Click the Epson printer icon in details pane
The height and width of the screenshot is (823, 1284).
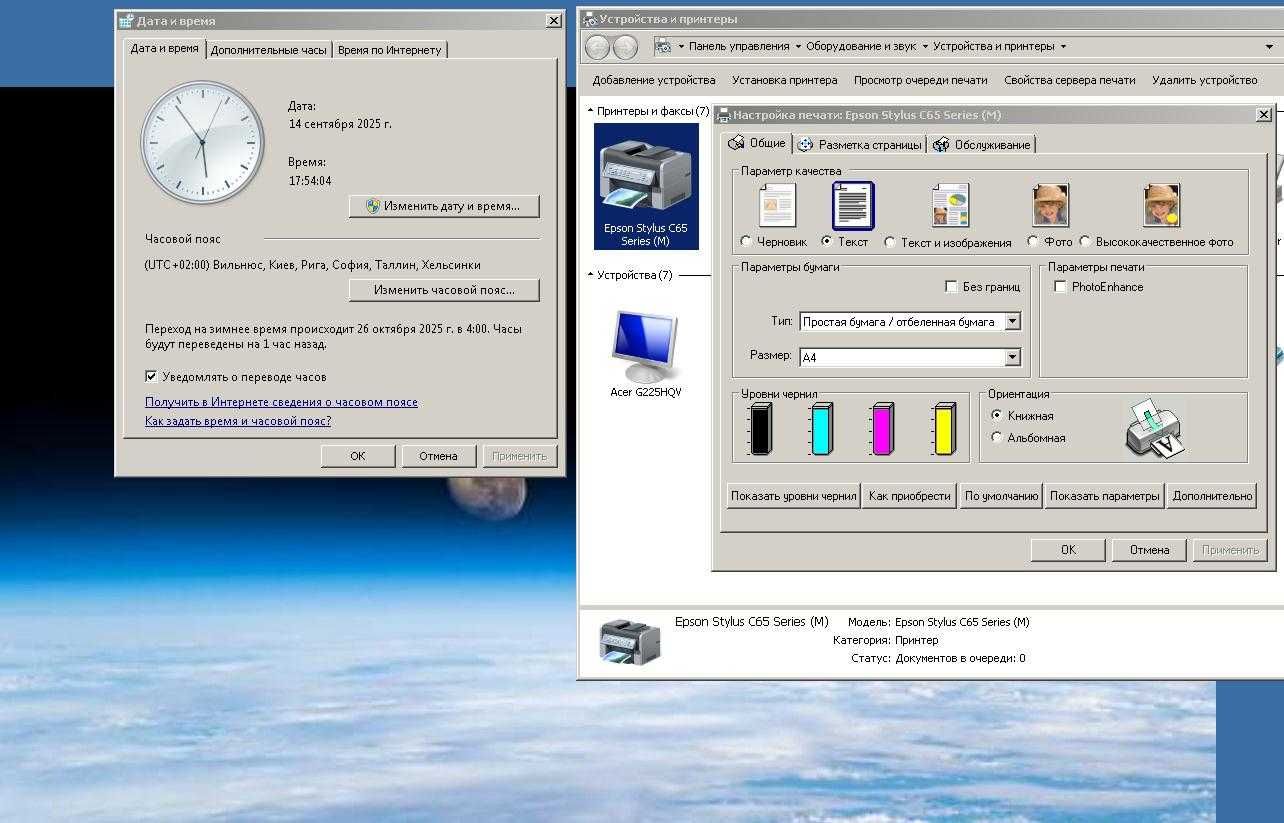[629, 641]
